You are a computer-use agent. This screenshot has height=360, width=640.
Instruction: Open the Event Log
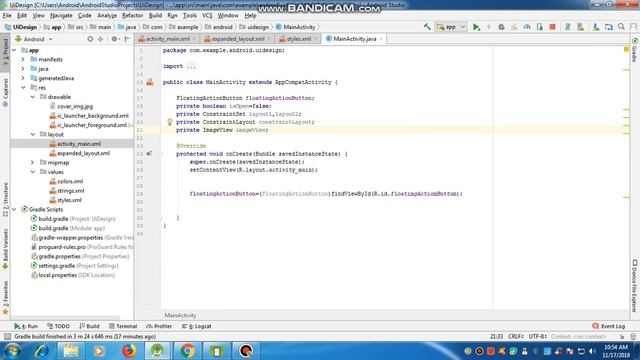609,326
